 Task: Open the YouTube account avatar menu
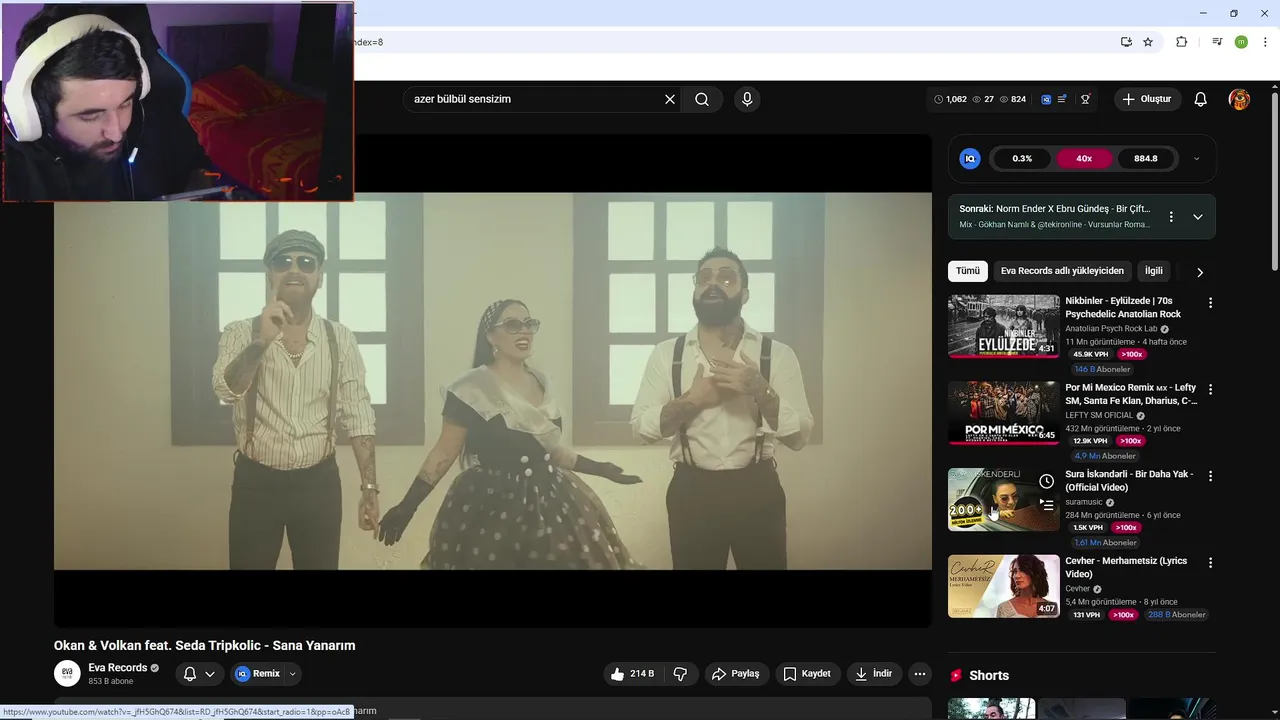pyautogui.click(x=1239, y=99)
